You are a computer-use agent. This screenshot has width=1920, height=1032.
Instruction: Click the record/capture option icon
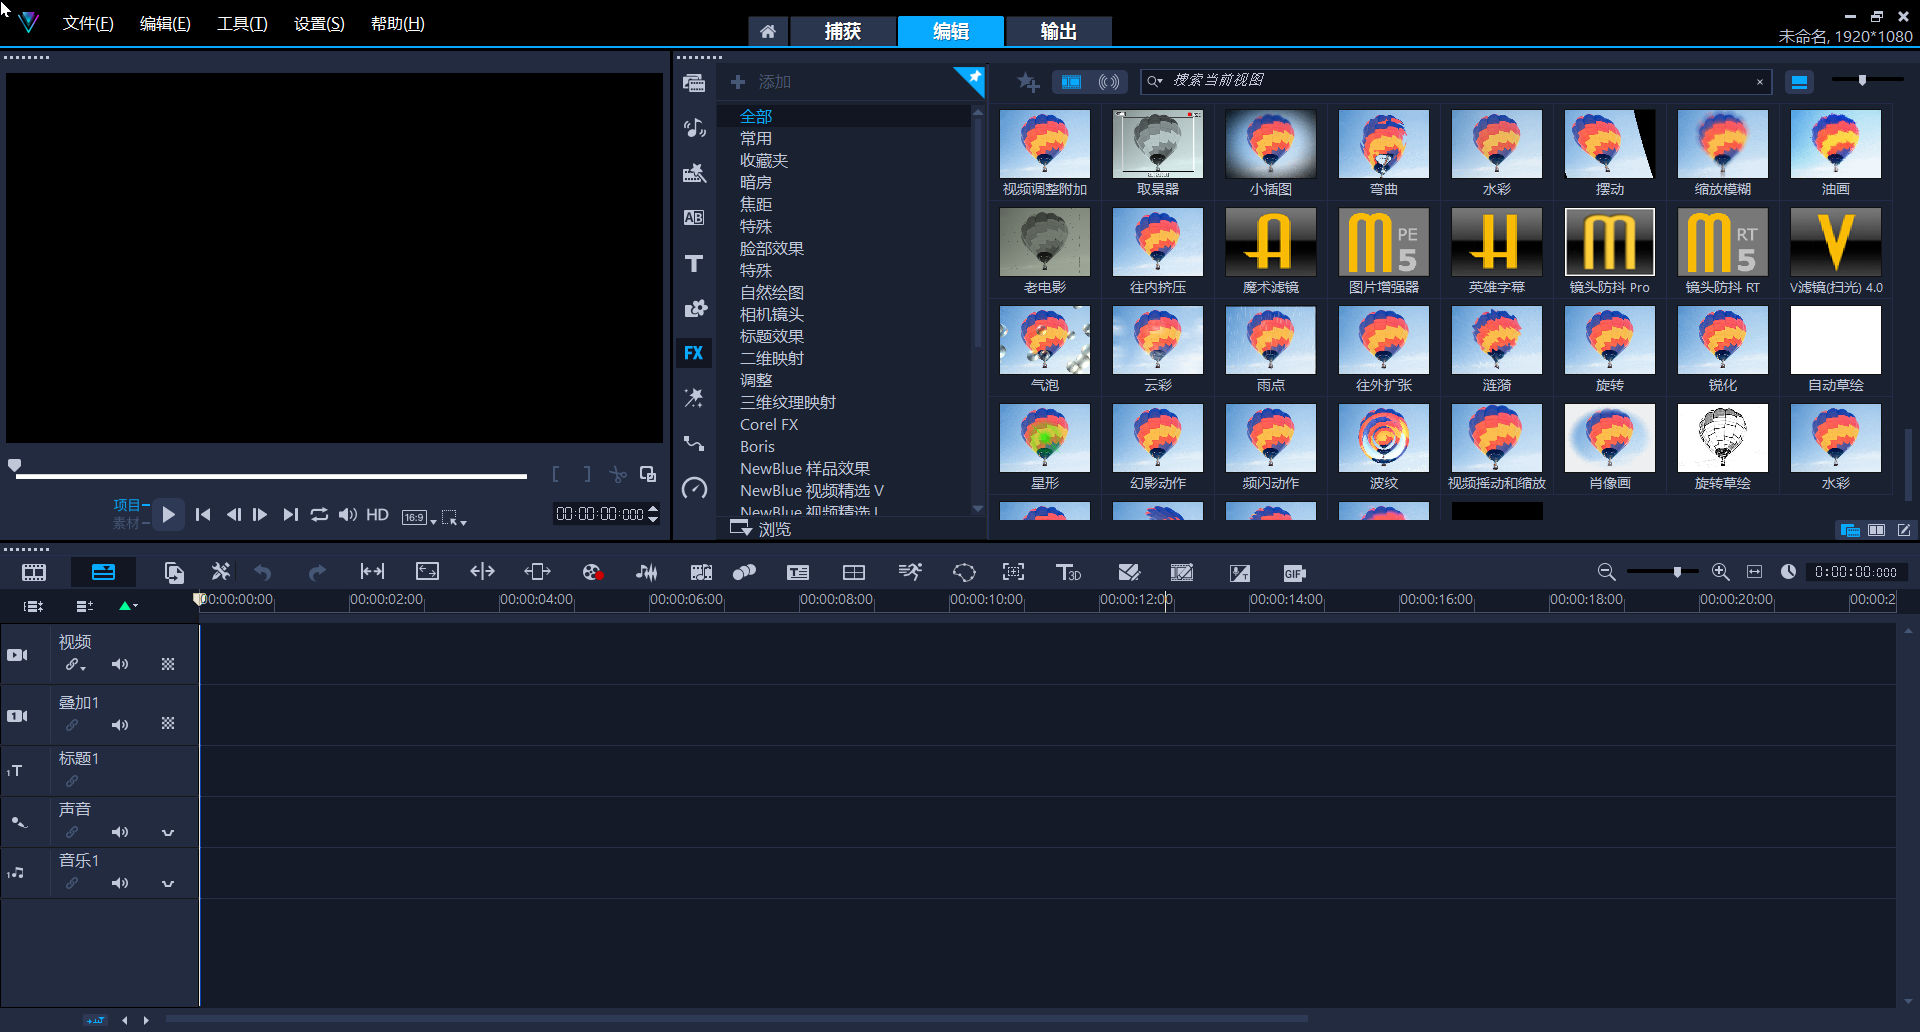(592, 572)
